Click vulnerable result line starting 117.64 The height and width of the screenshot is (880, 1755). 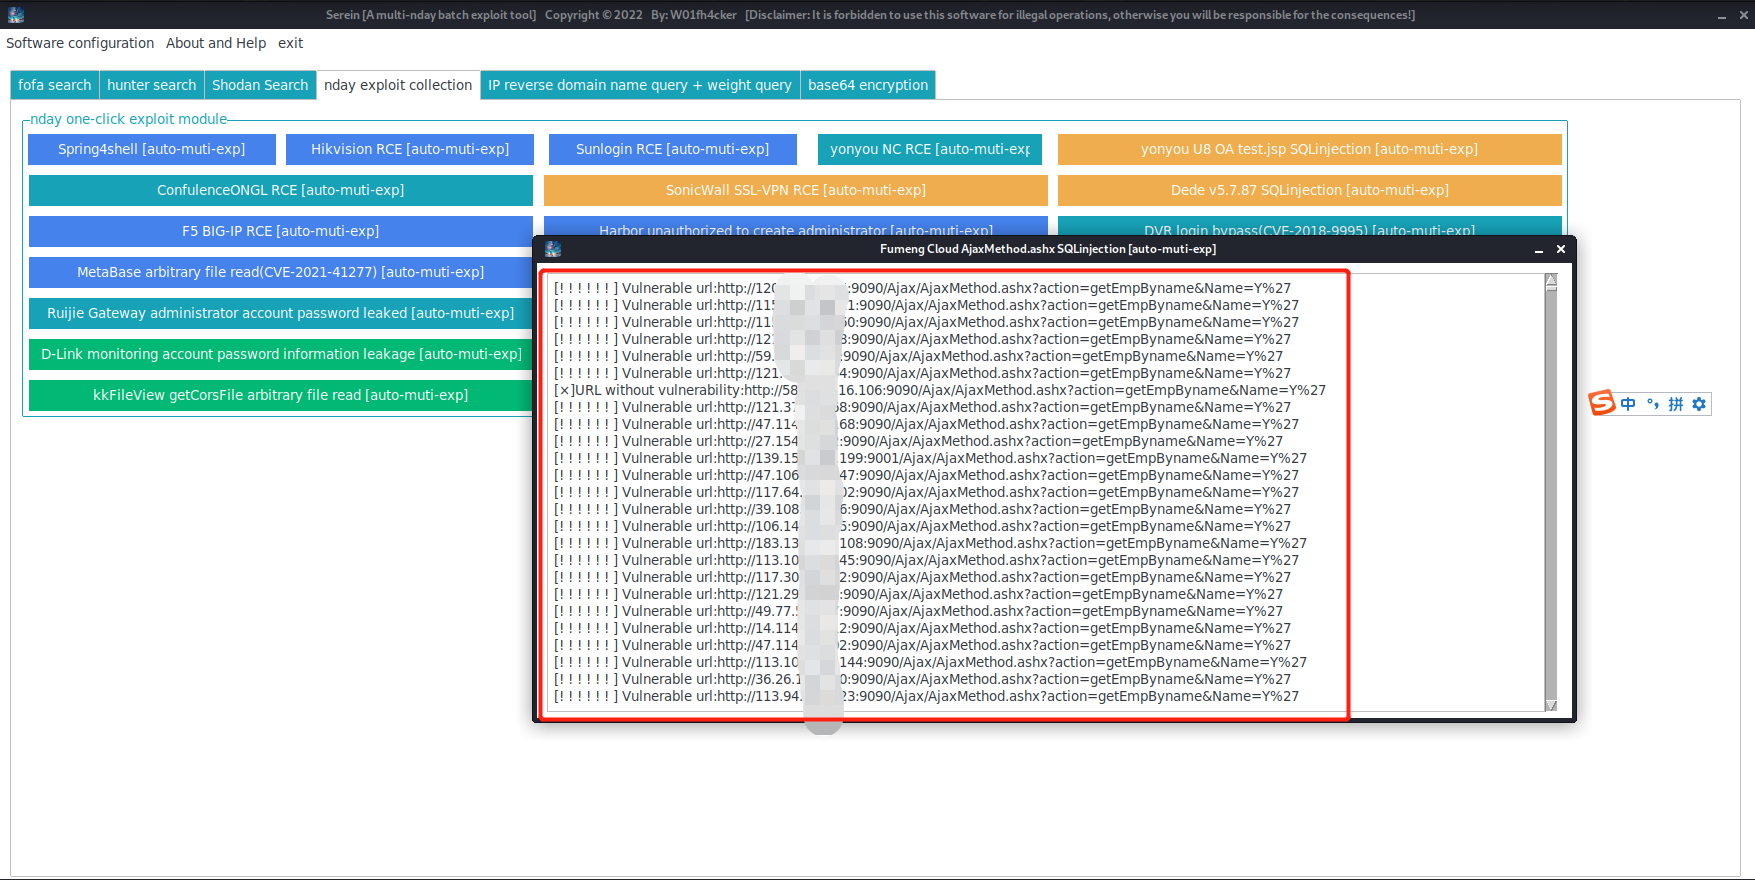tap(926, 492)
